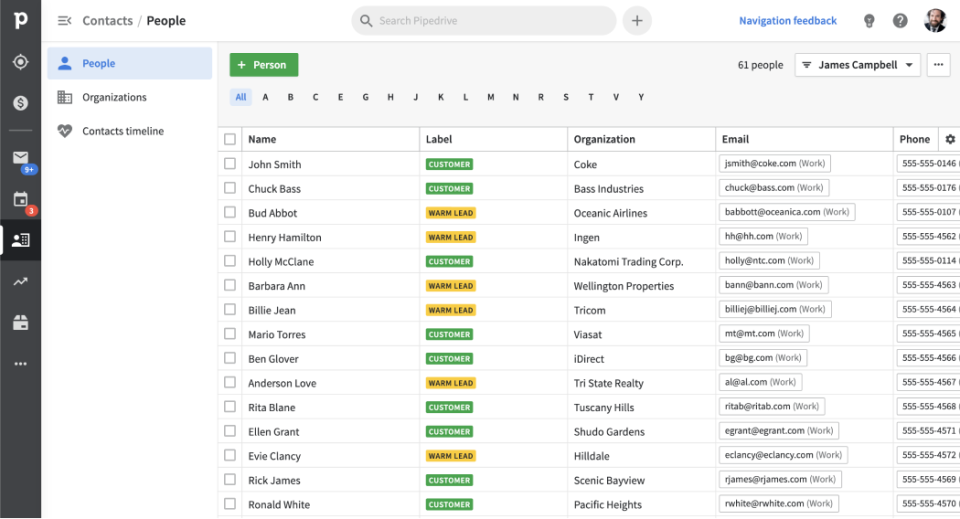Open table column settings gear
The height and width of the screenshot is (519, 960).
coord(950,139)
